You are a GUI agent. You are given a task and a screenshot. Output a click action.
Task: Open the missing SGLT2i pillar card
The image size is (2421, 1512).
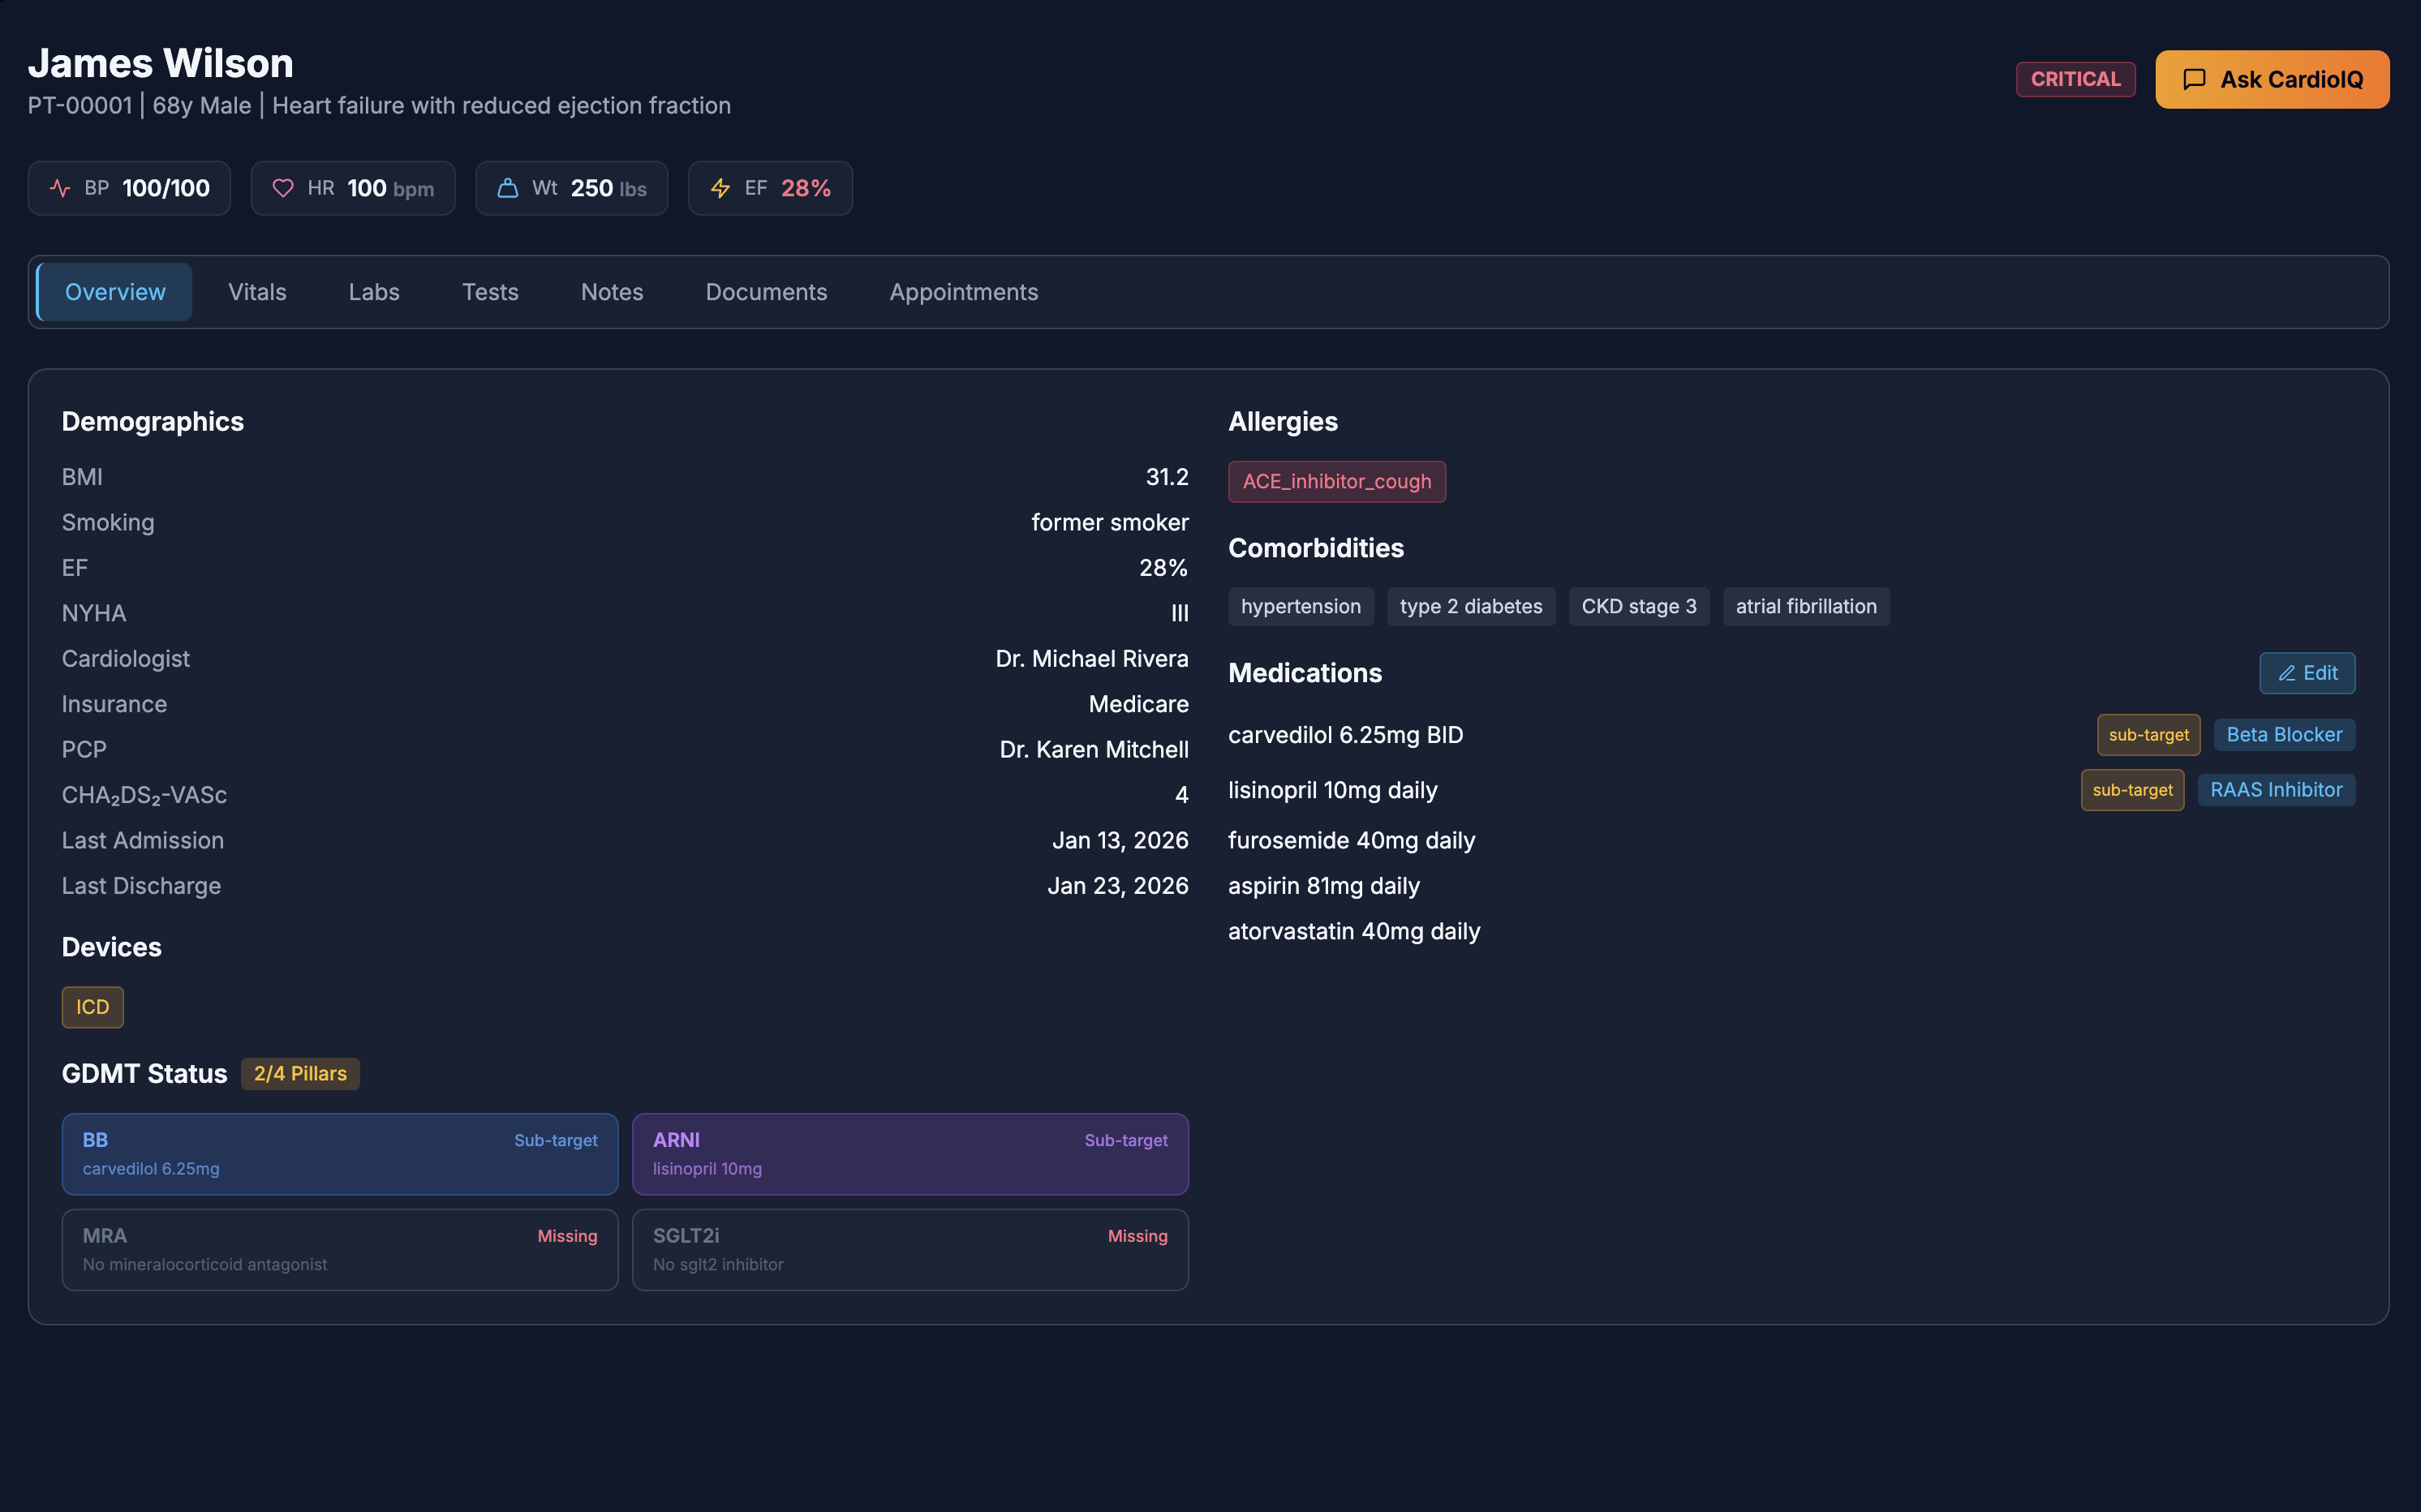coord(910,1250)
